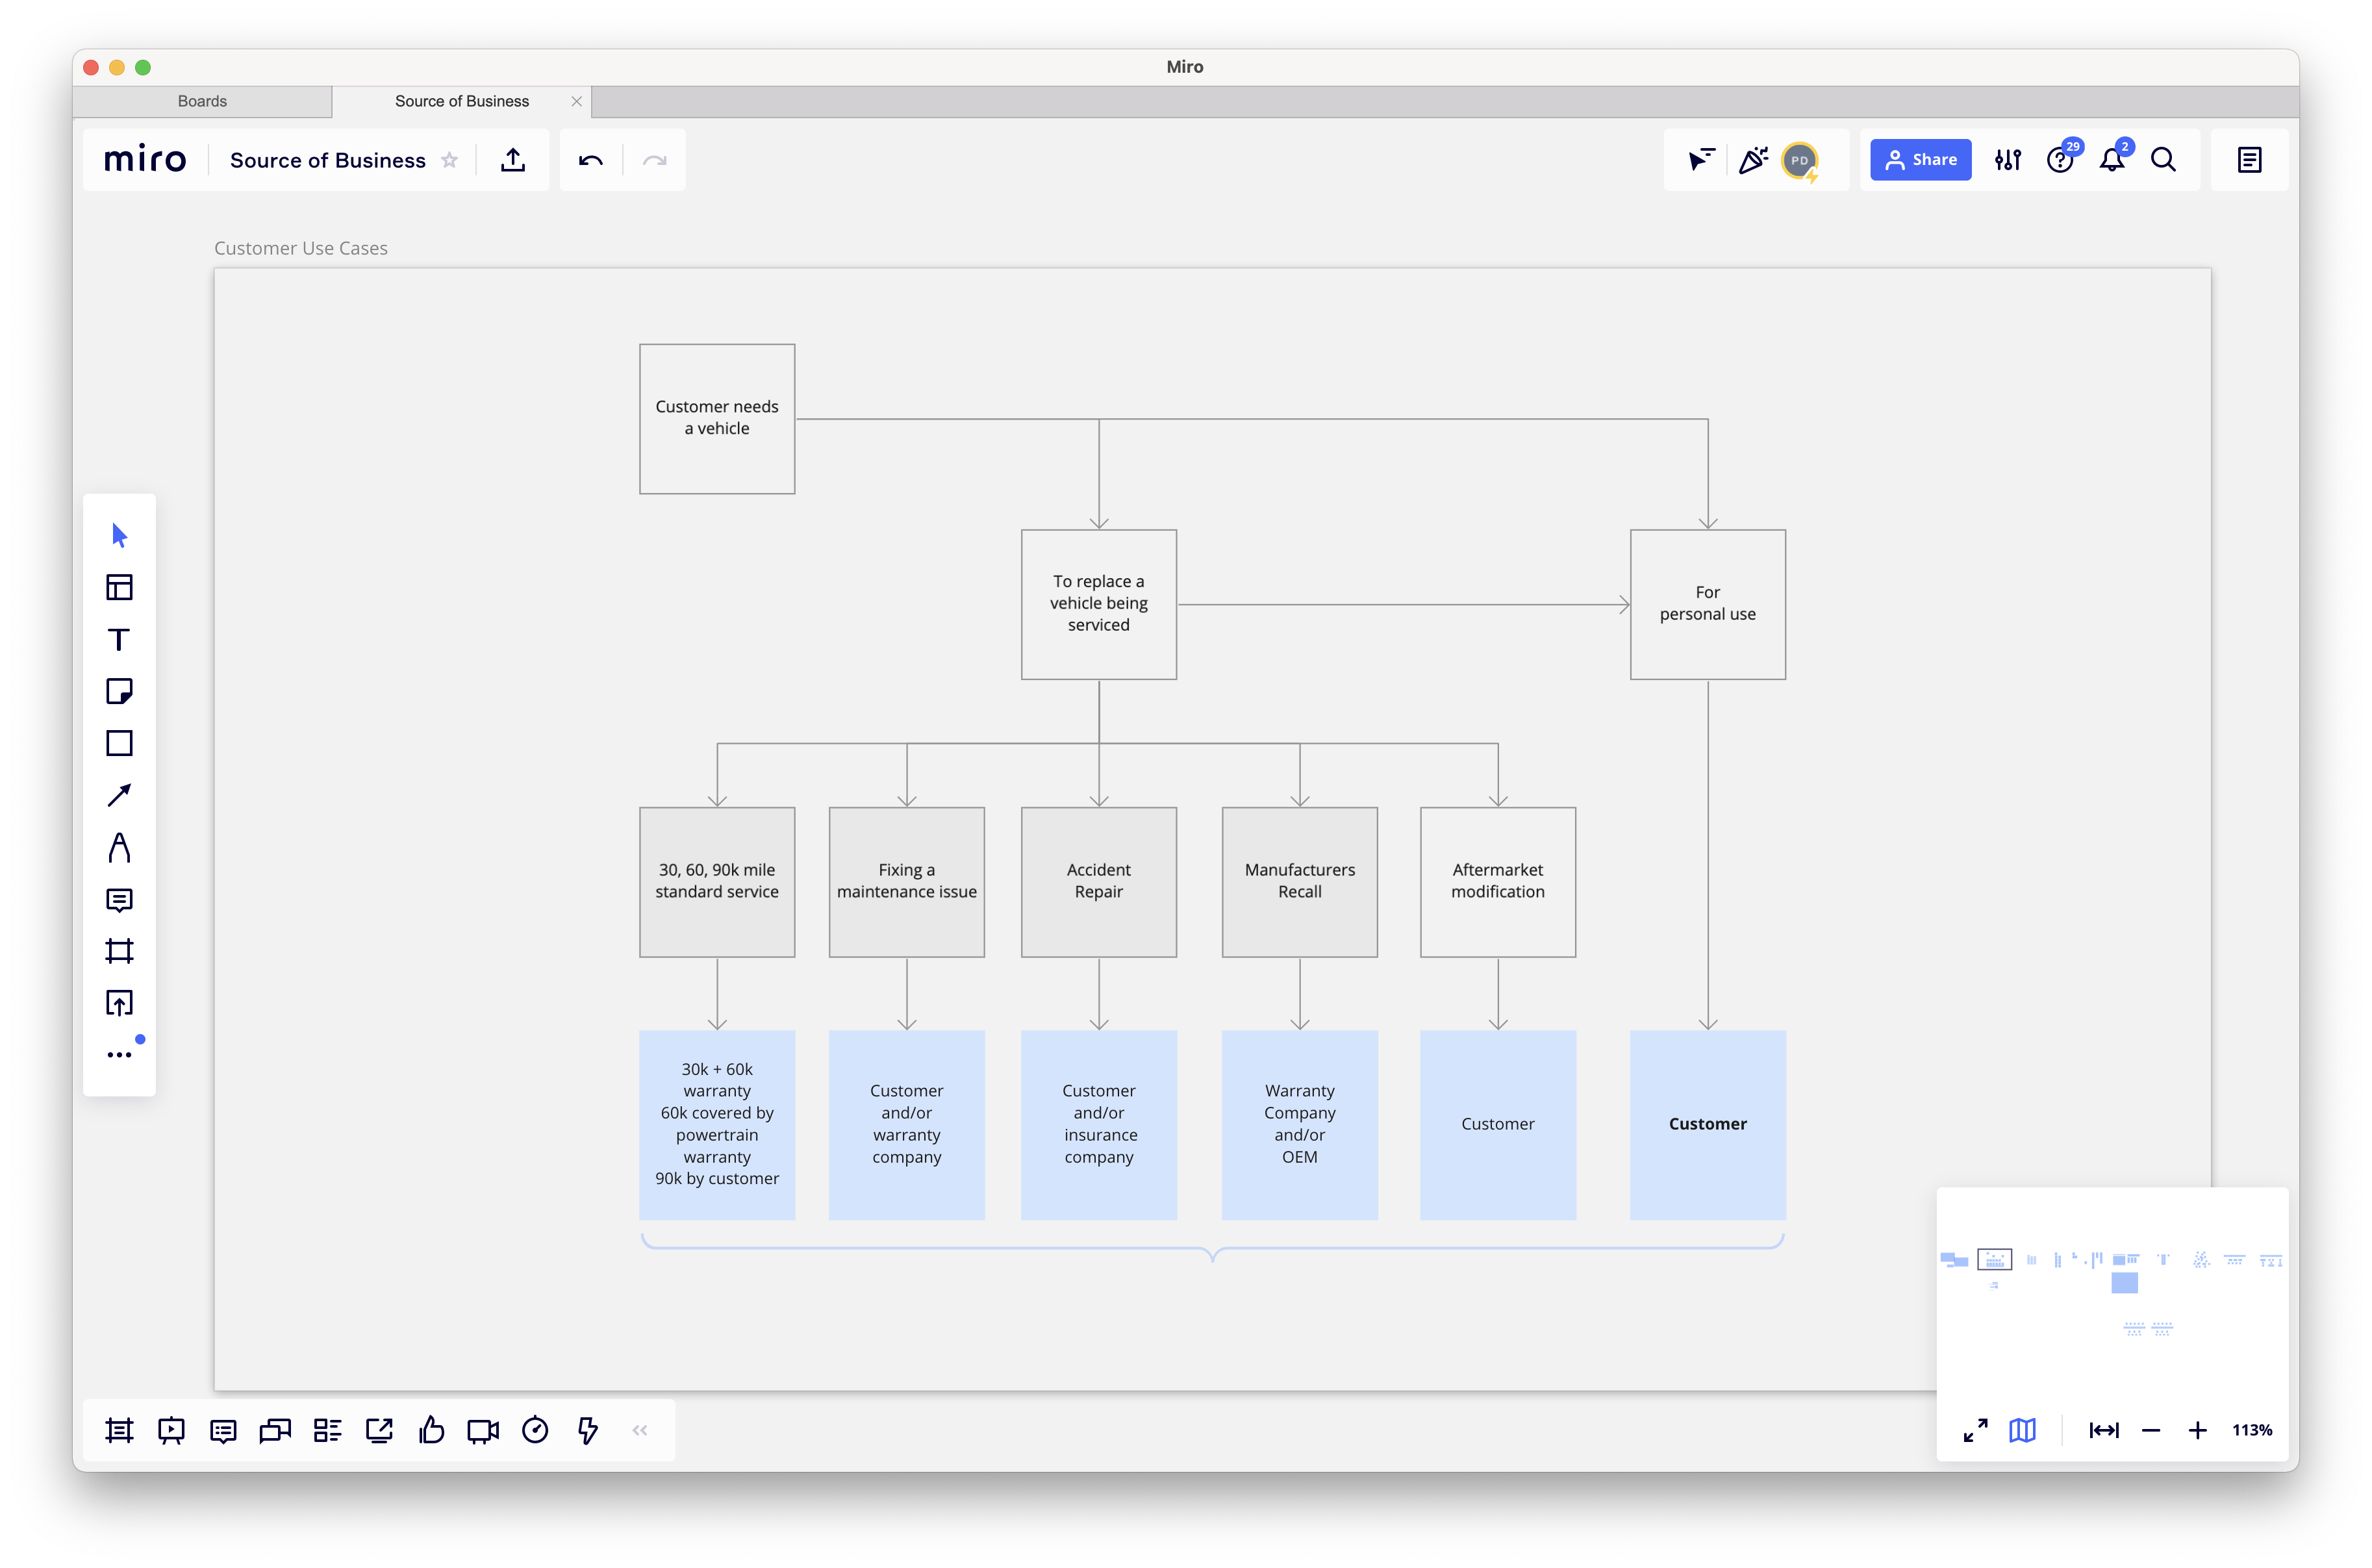Screen dimensions: 2372x1568
Task: Open the comments list in bottom toolbar
Action: (x=223, y=1430)
